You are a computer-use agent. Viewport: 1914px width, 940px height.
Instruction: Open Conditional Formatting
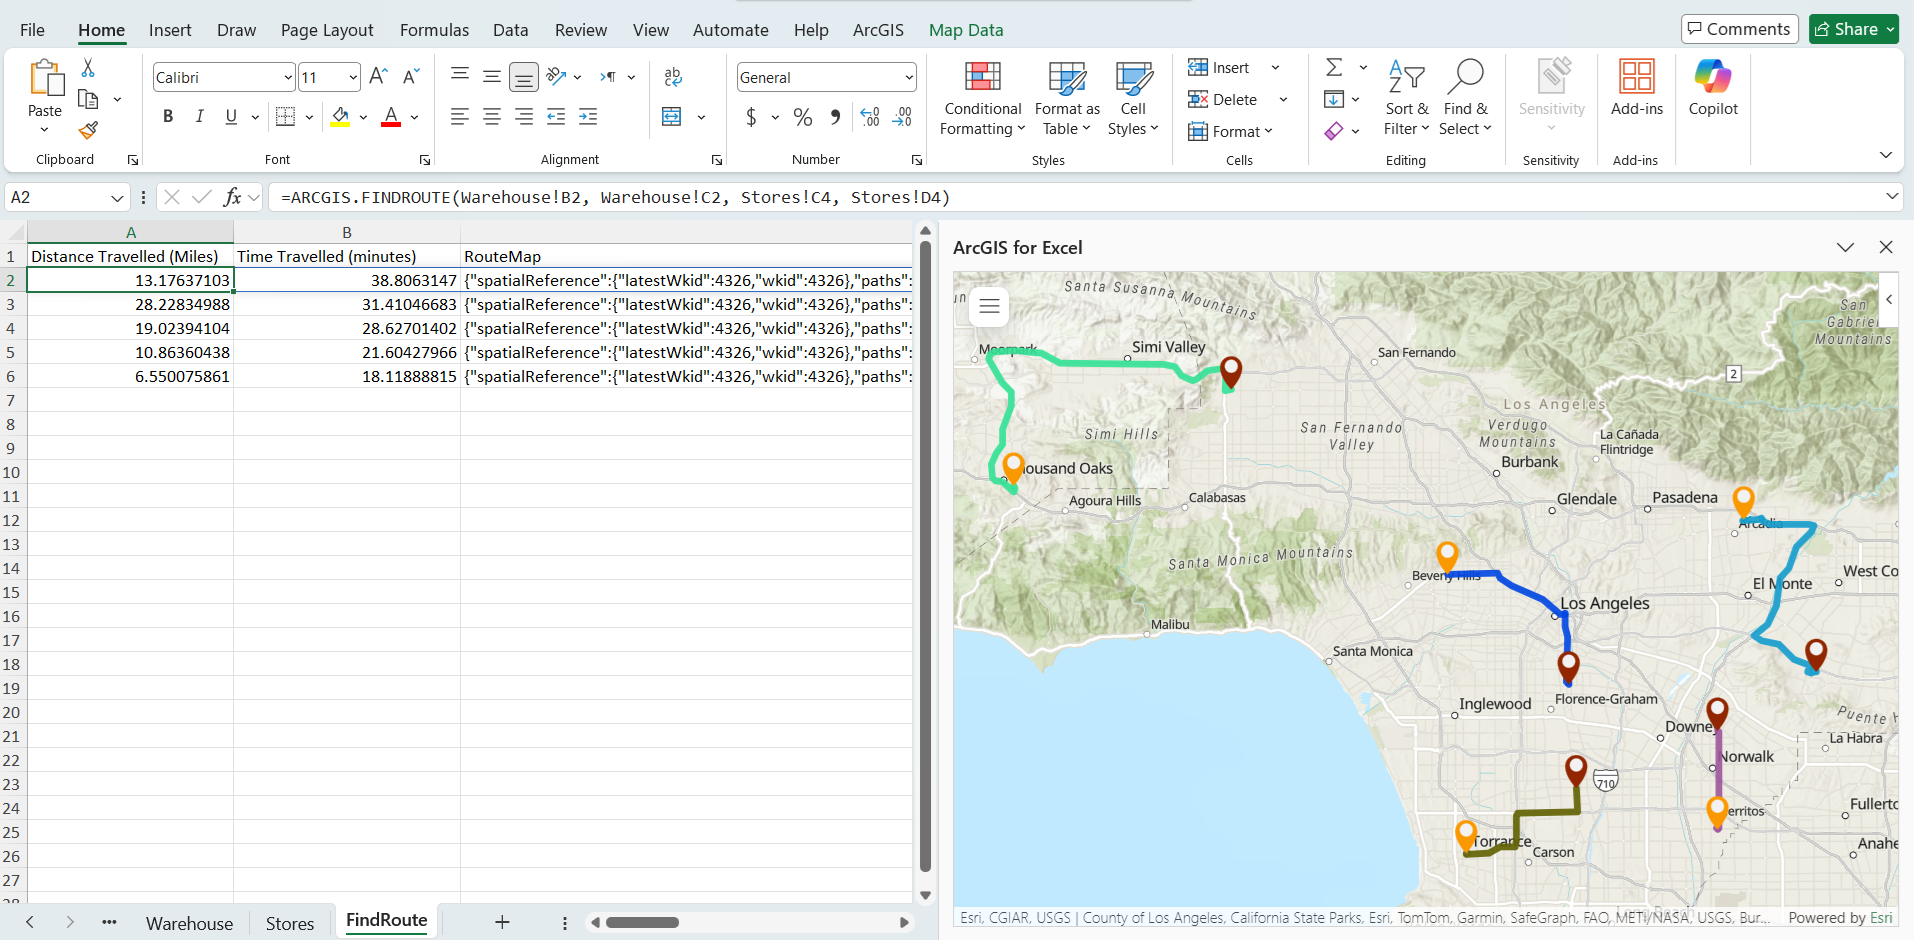pos(982,98)
